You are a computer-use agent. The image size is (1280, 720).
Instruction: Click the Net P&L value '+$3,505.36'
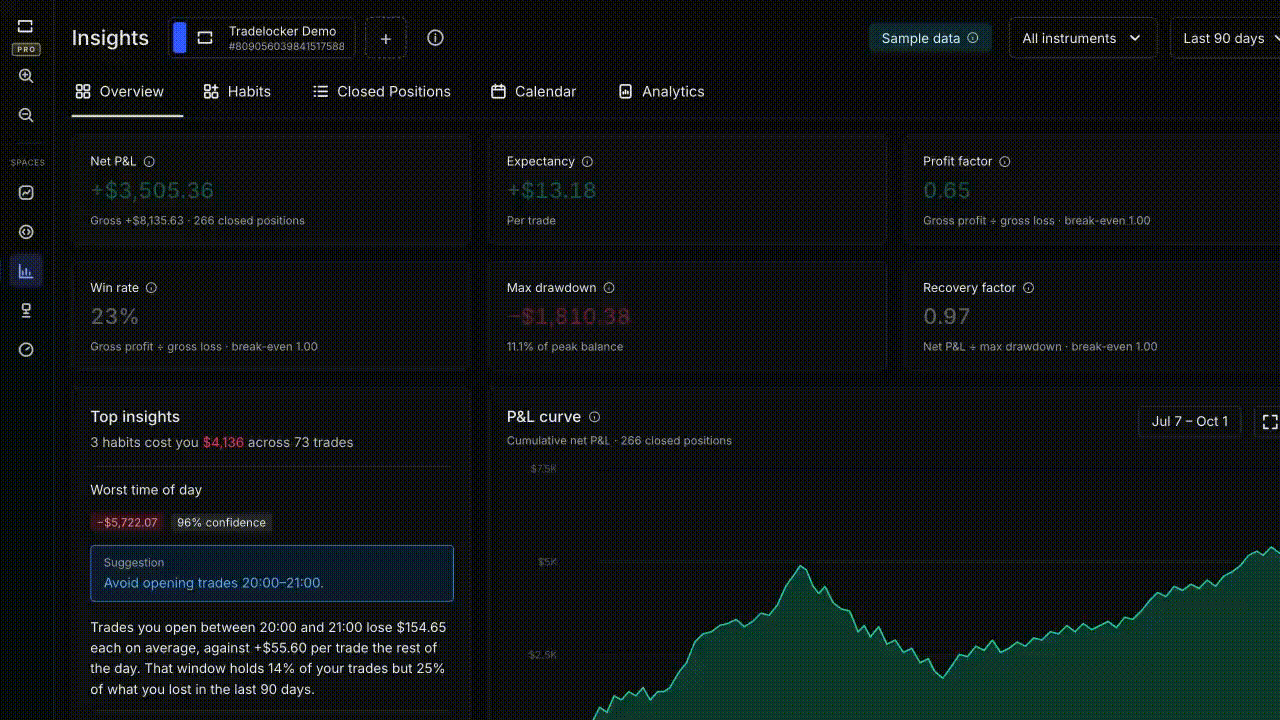point(152,191)
